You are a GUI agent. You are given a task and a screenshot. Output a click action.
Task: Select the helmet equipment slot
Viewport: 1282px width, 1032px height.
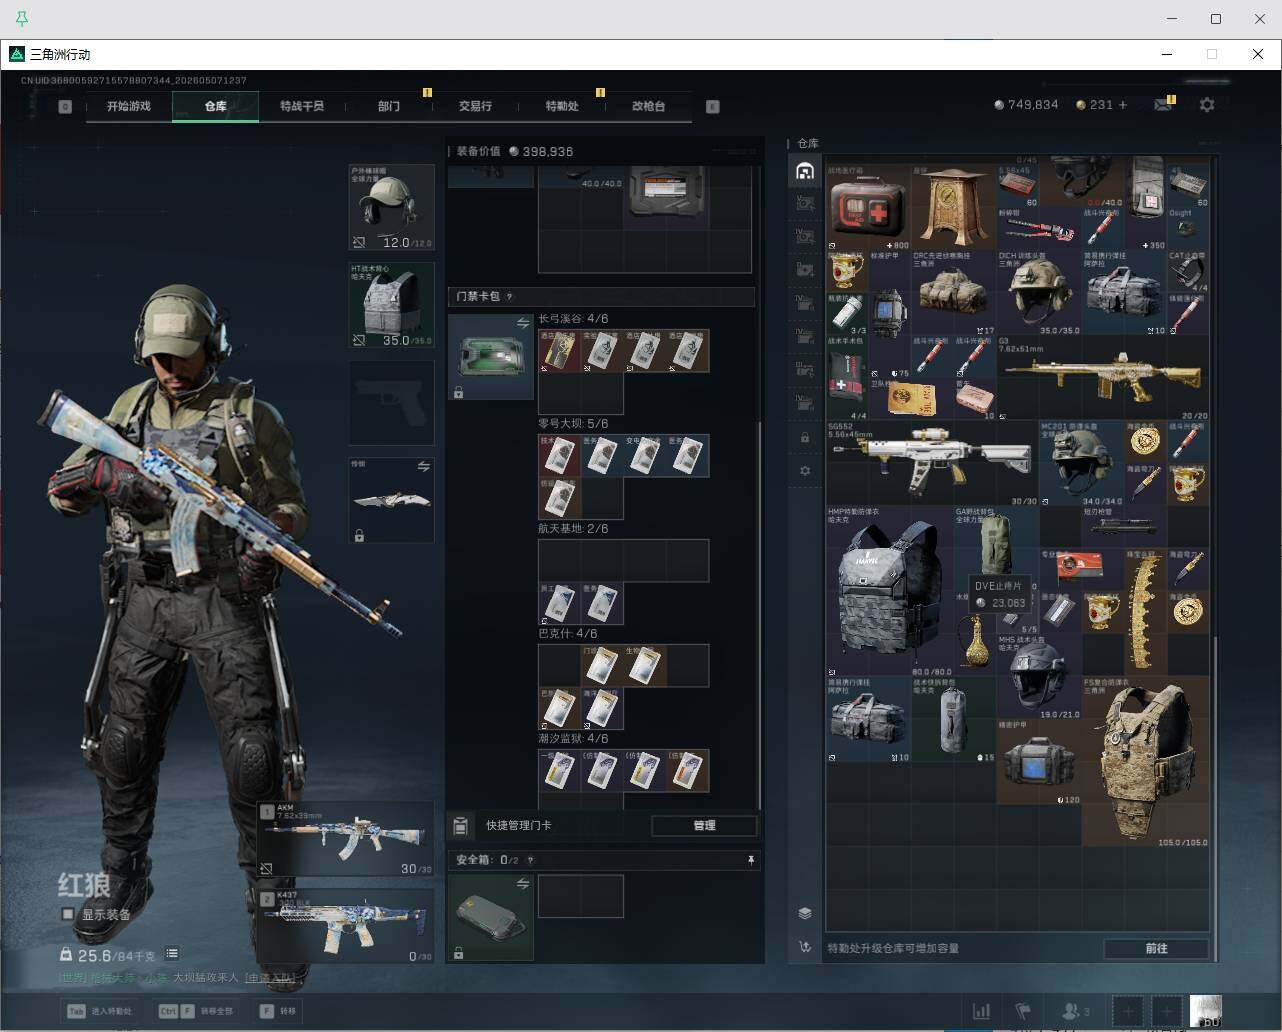coord(391,208)
